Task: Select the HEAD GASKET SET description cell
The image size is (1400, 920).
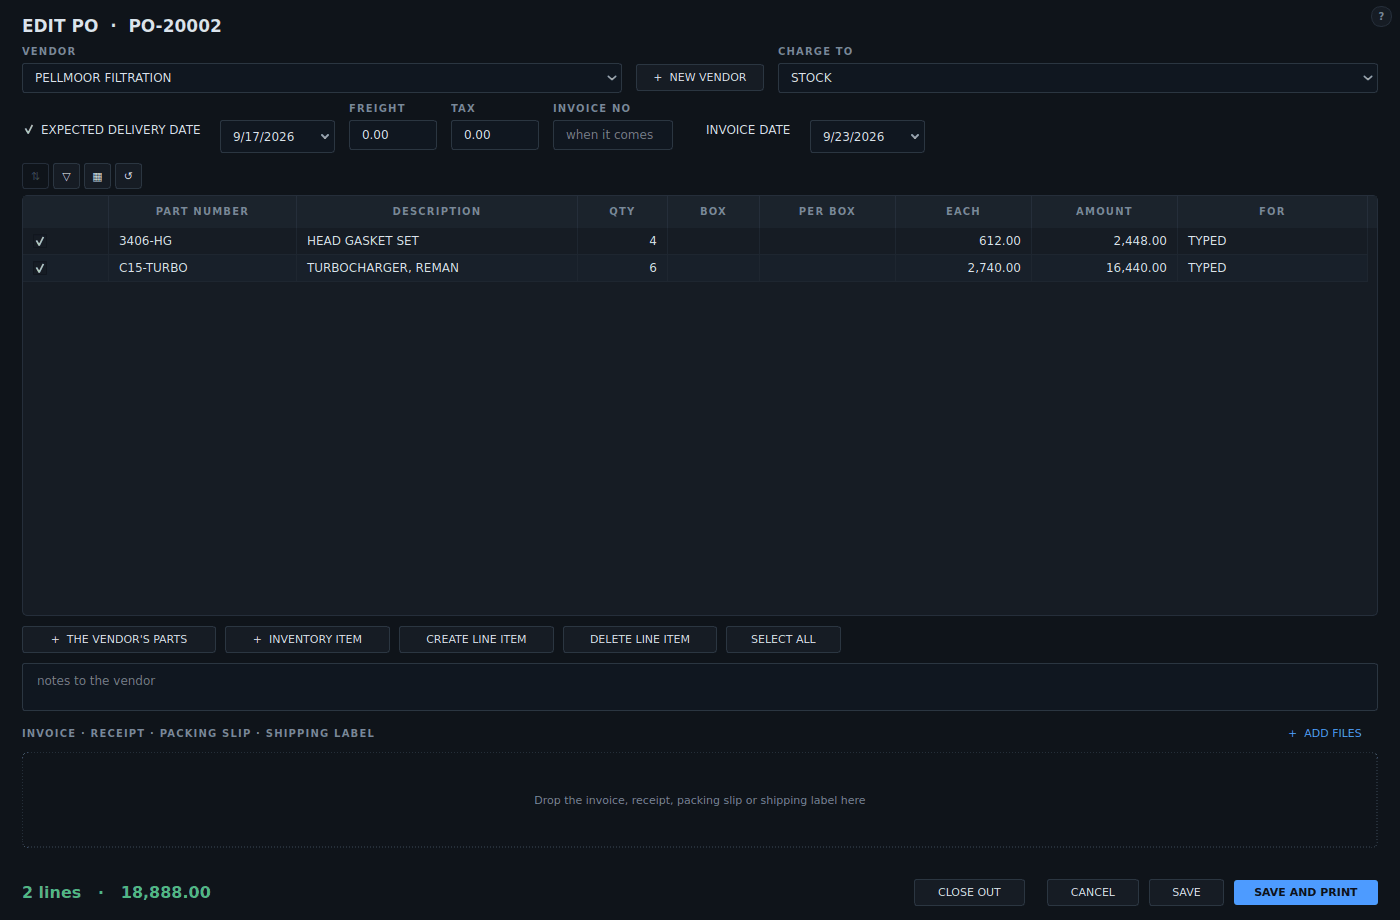Action: coord(437,241)
